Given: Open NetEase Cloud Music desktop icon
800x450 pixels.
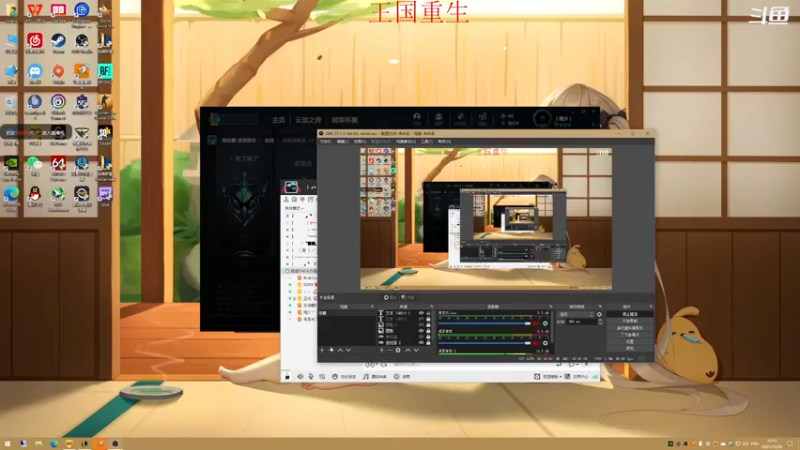Looking at the screenshot, I should point(35,41).
